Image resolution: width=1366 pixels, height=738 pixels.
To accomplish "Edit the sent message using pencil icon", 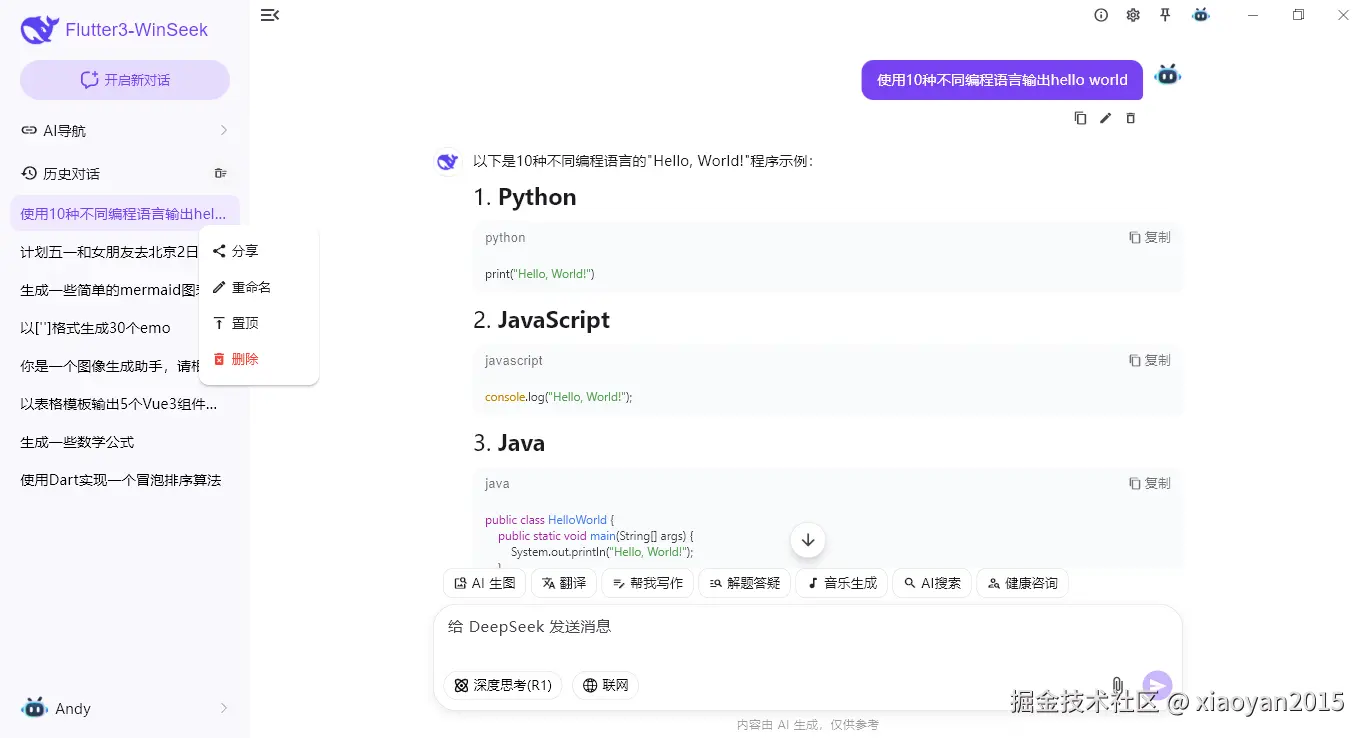I will coord(1105,118).
